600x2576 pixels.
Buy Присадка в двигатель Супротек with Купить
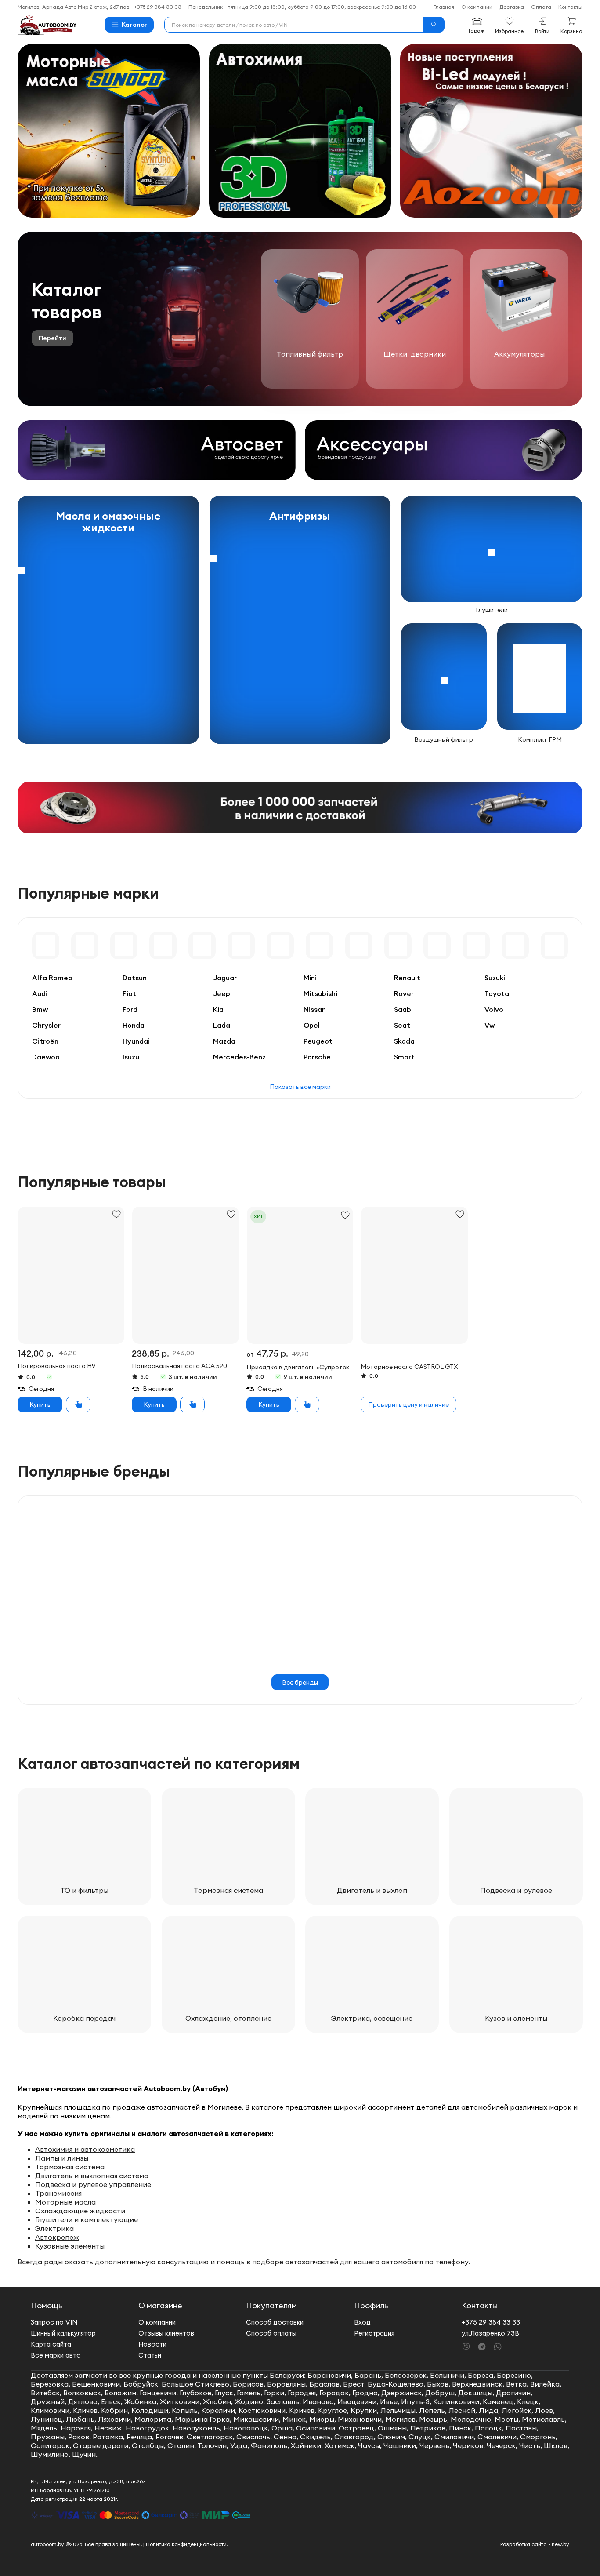269,1404
